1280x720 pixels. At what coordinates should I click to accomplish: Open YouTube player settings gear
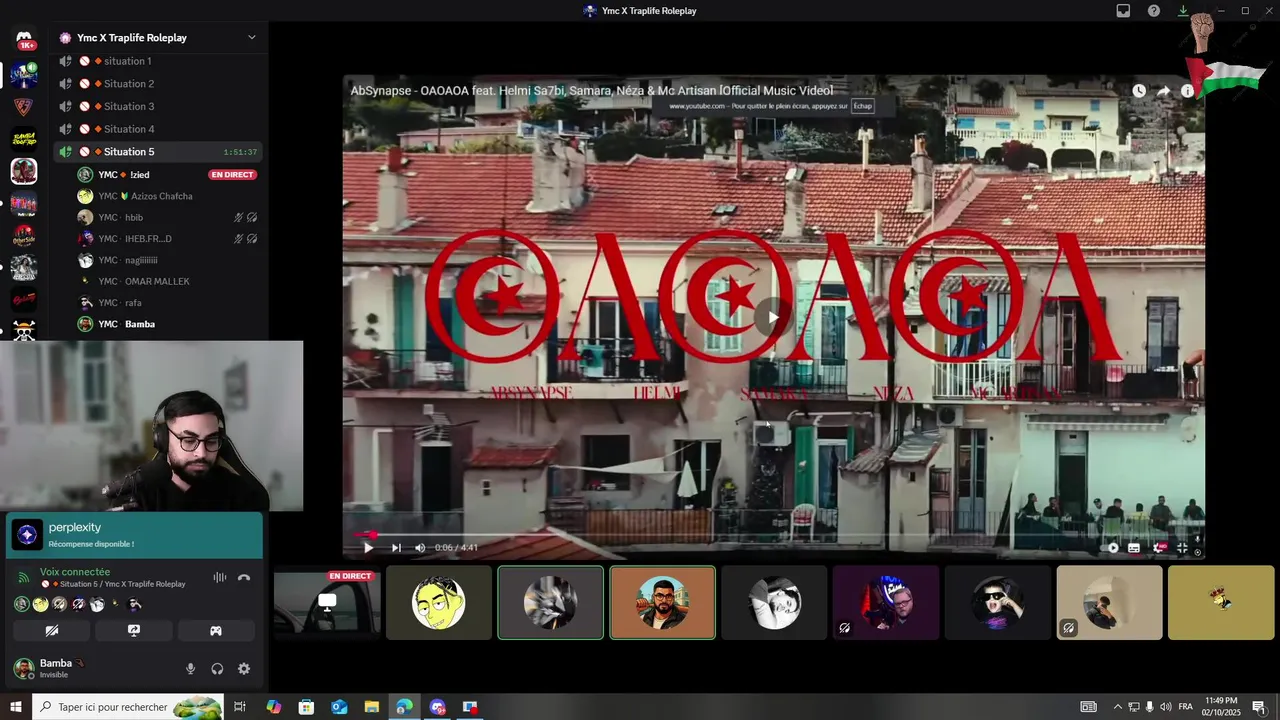[1160, 547]
